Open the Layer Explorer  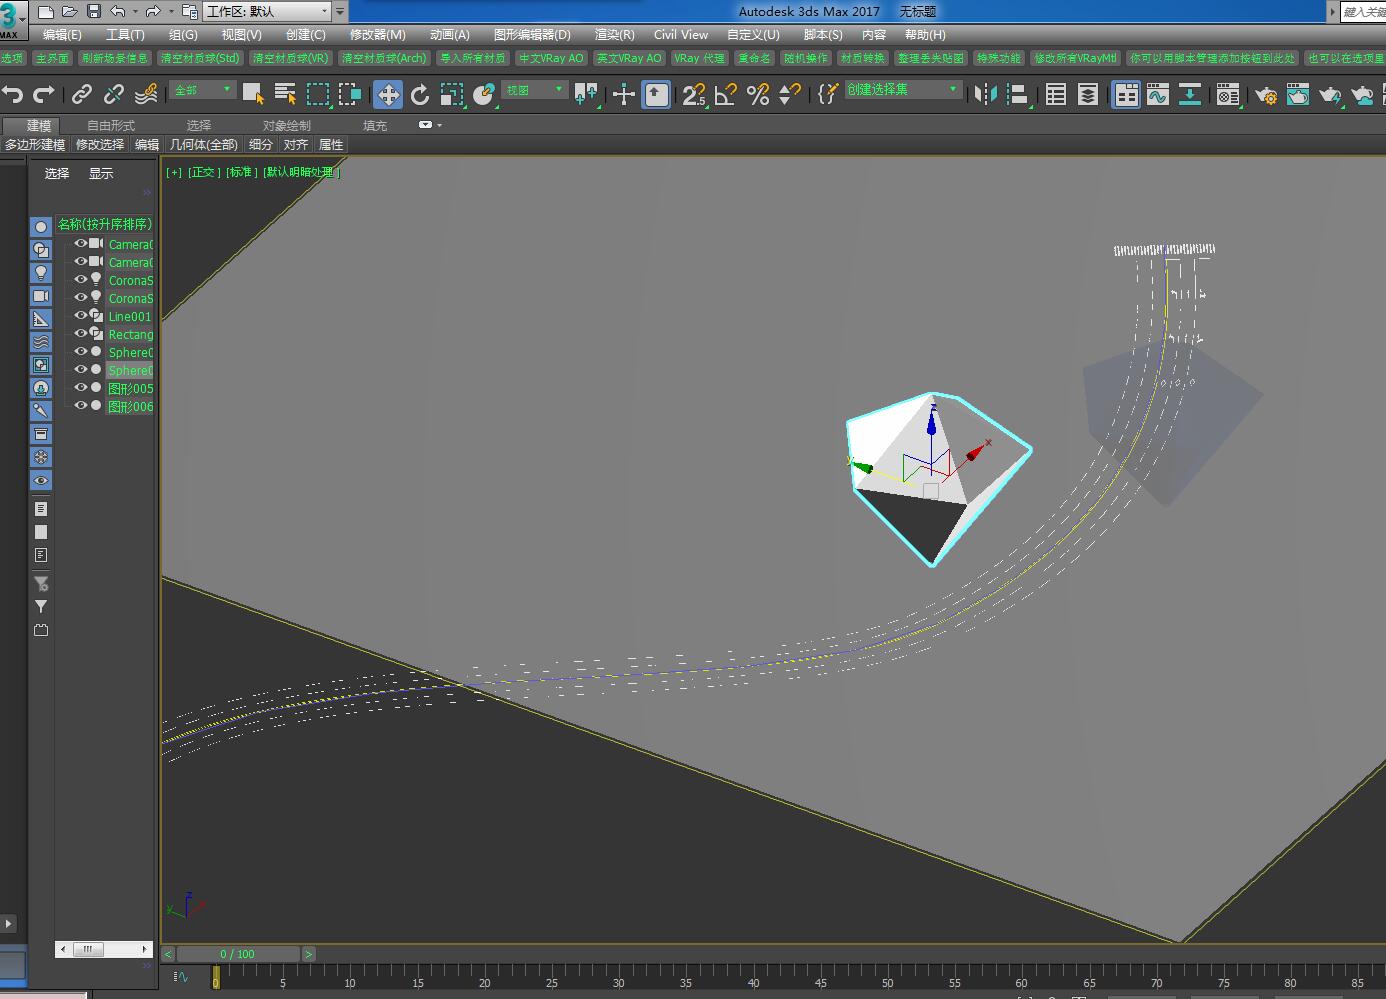[1087, 94]
